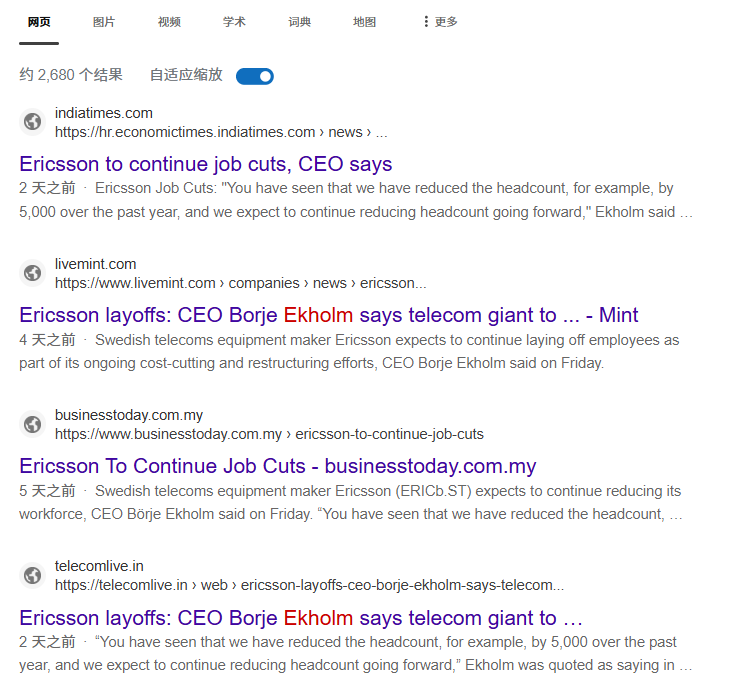Expand the 更多 menu

[440, 22]
